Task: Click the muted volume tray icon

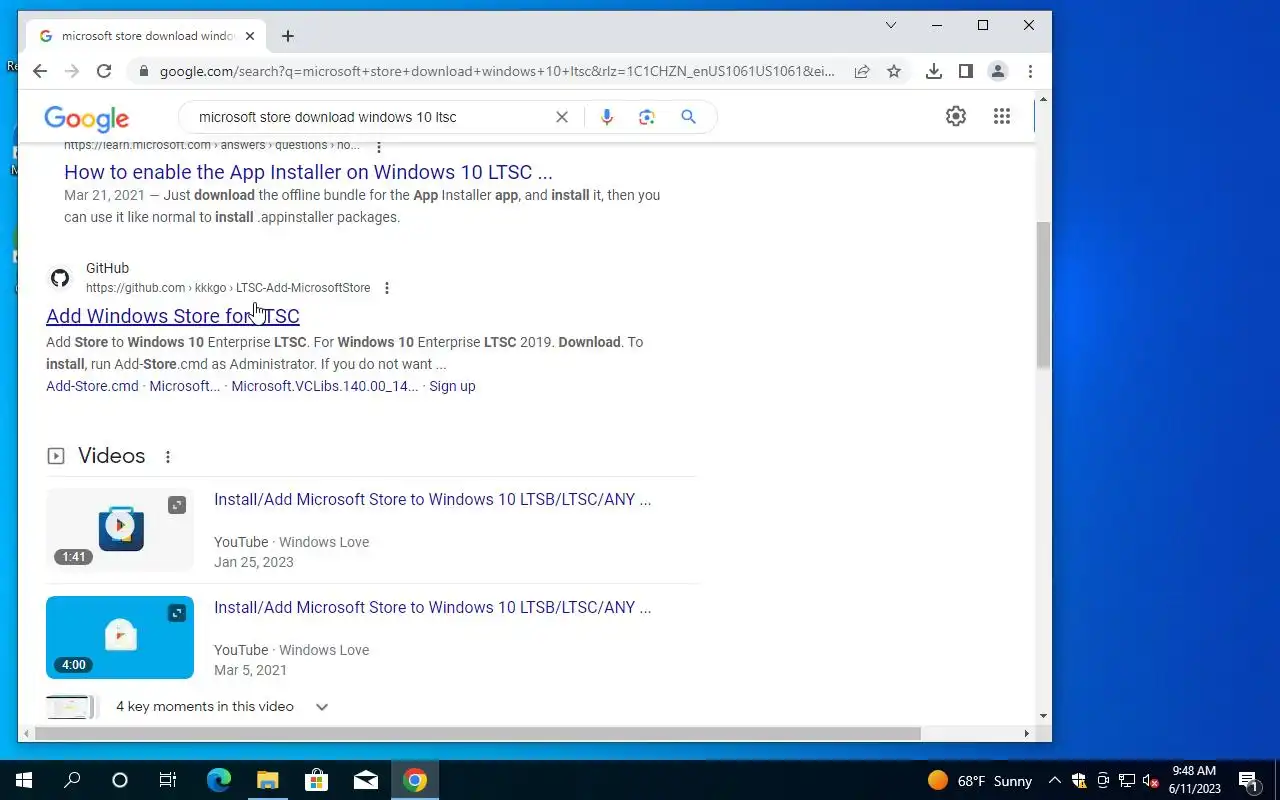Action: click(x=1151, y=781)
